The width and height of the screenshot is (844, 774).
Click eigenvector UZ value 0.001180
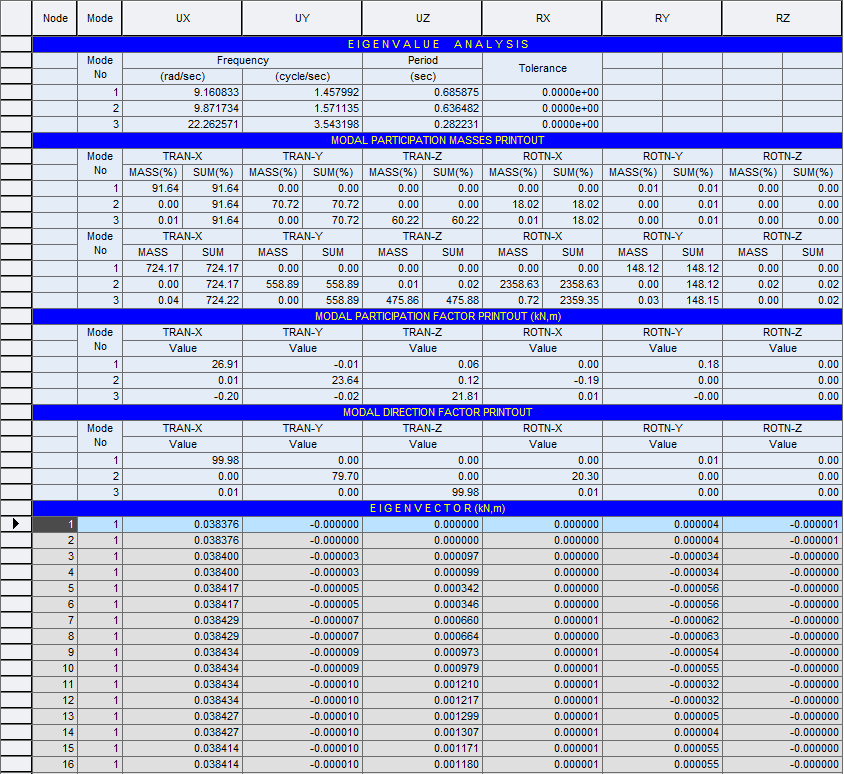423,764
